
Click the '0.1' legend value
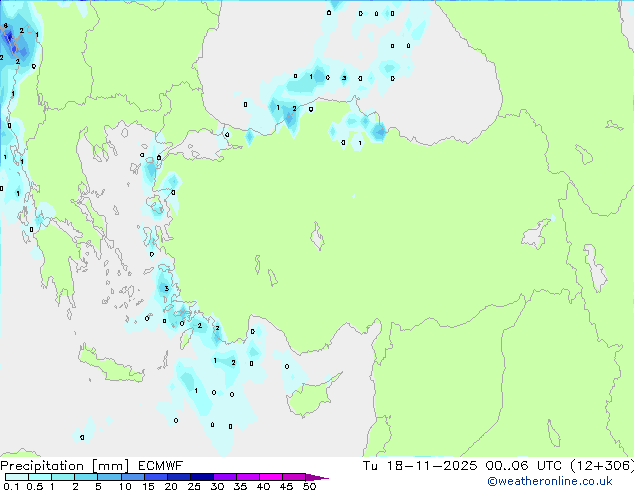point(11,486)
